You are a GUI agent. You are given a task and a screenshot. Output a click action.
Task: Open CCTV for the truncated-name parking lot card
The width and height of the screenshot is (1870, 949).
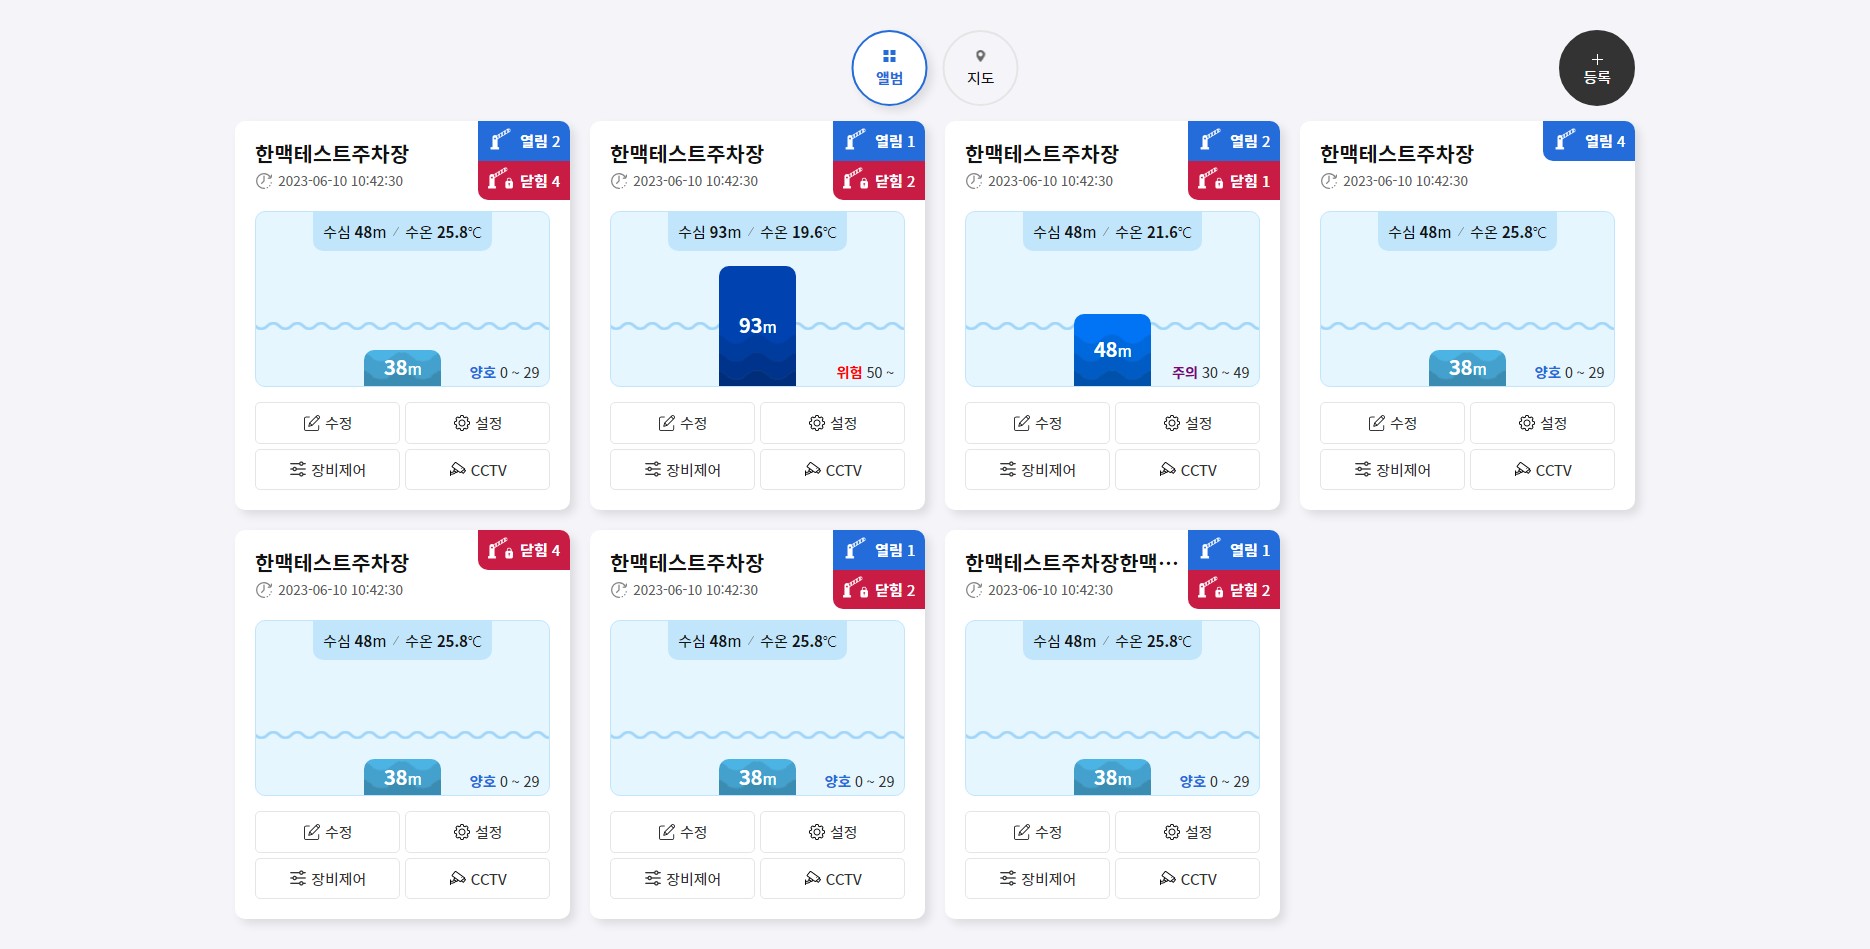point(1187,878)
